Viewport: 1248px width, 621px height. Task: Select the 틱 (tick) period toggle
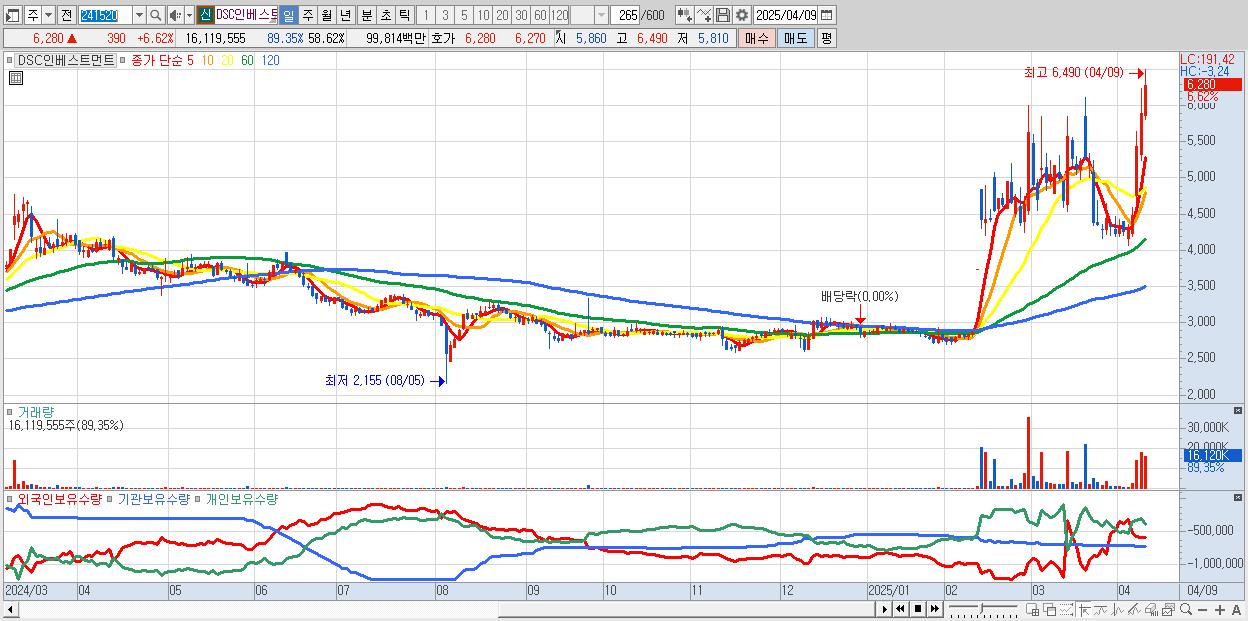404,15
